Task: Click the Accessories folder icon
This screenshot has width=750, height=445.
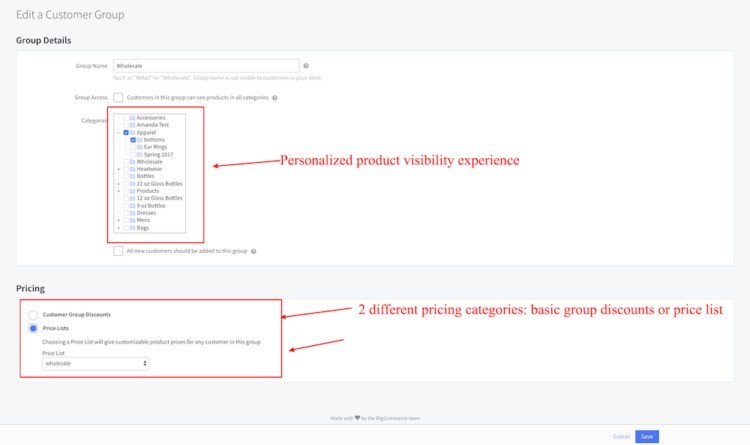Action: tap(132, 118)
